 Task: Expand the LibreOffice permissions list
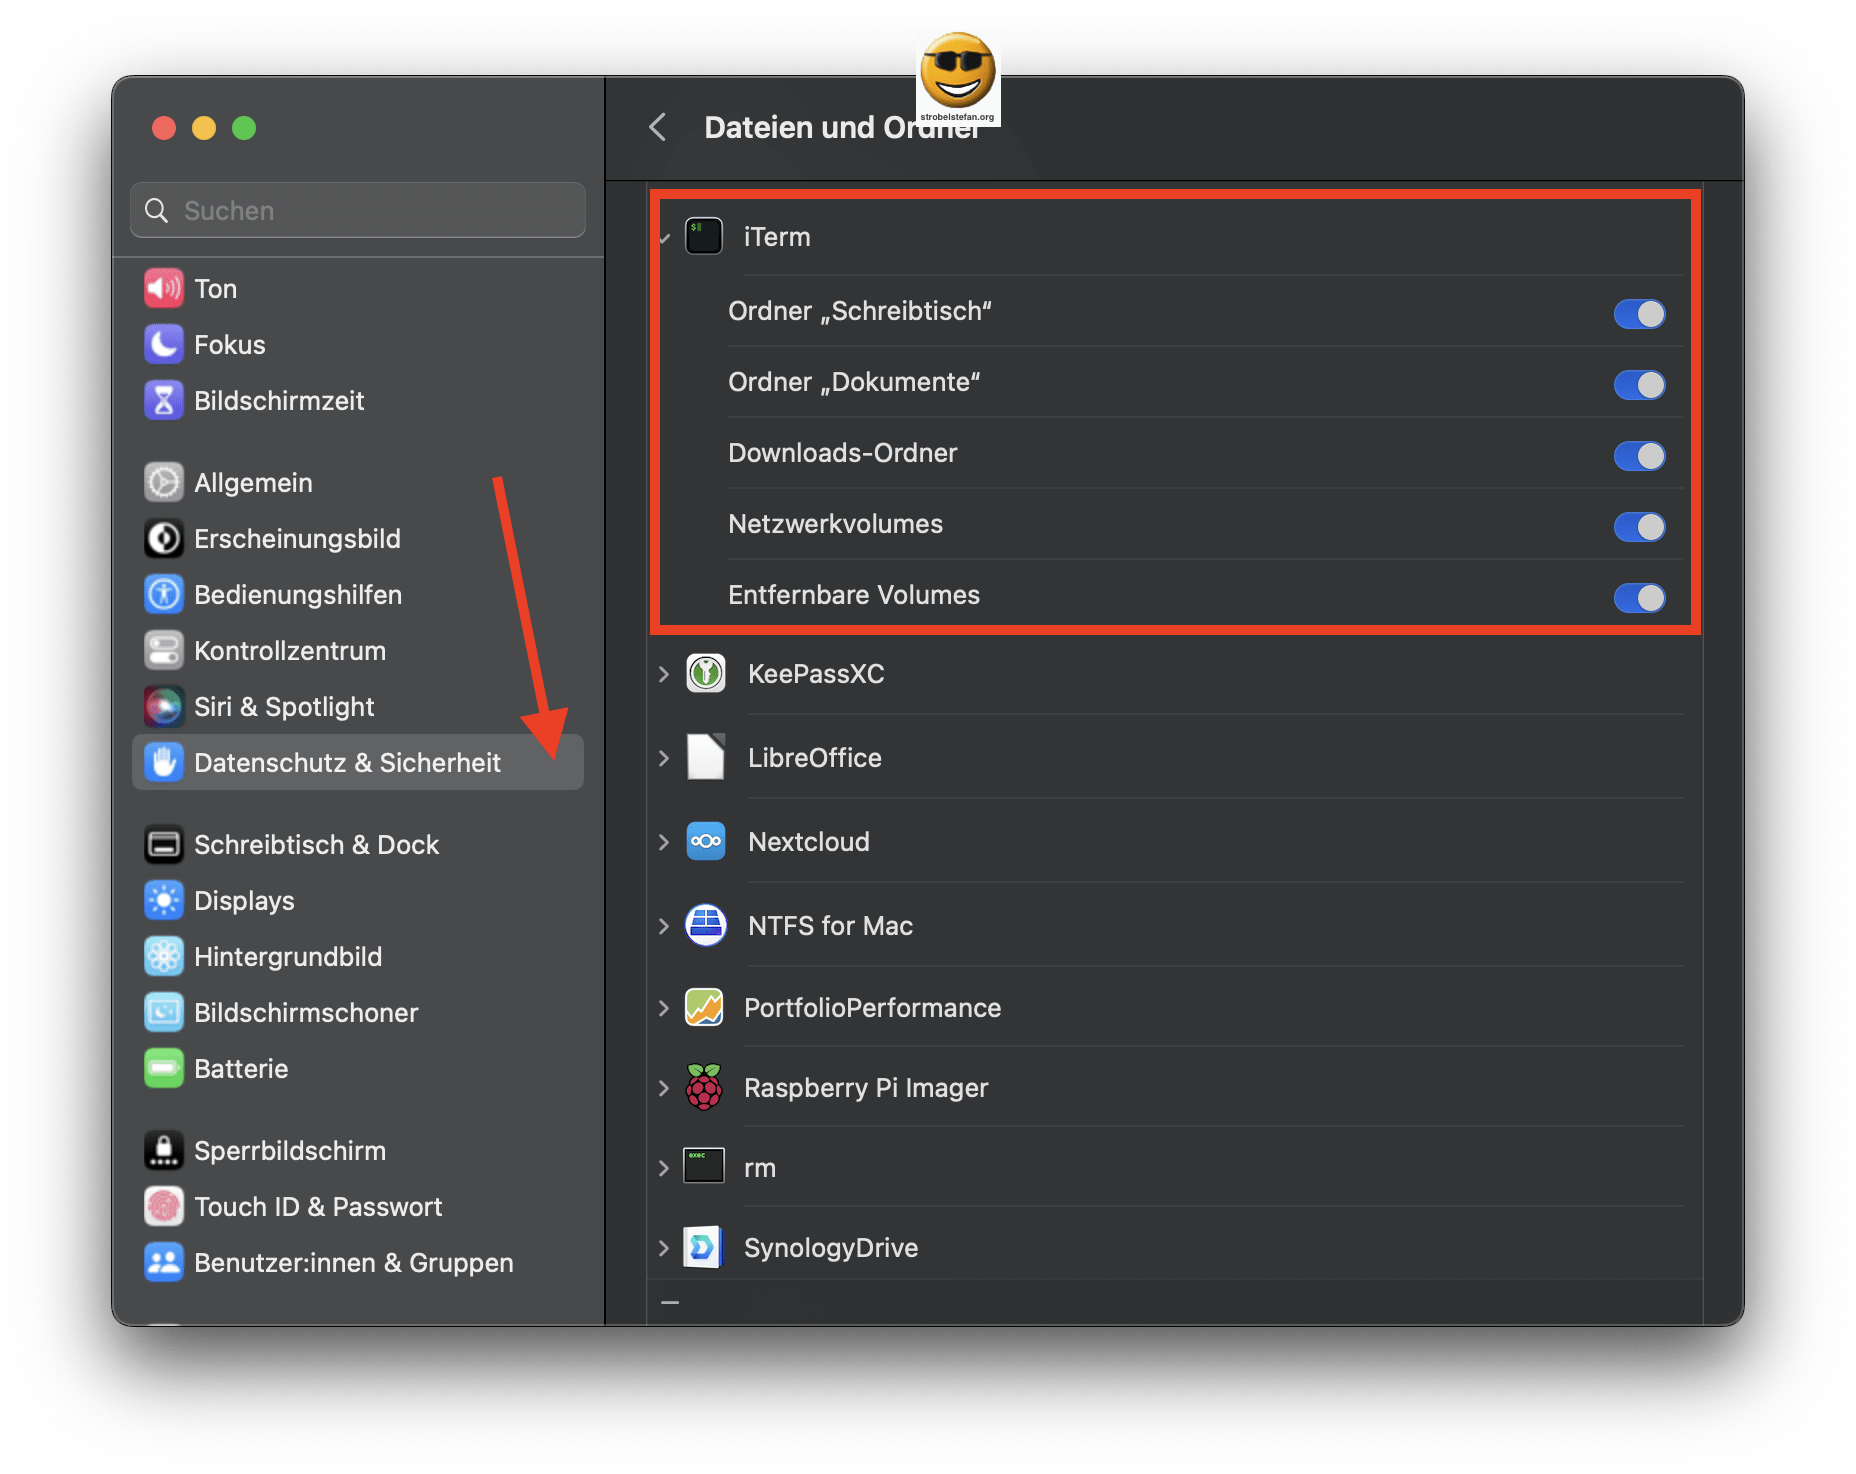point(664,758)
